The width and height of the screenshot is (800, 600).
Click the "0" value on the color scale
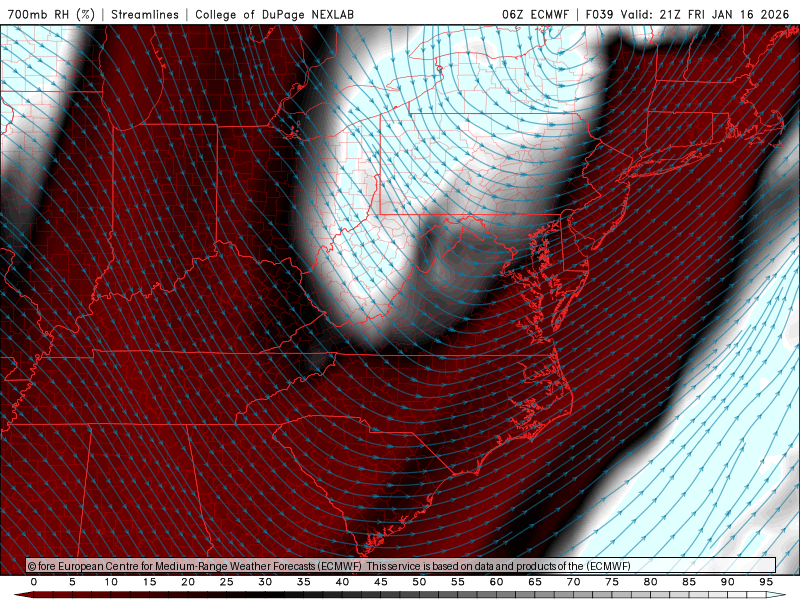(x=34, y=582)
